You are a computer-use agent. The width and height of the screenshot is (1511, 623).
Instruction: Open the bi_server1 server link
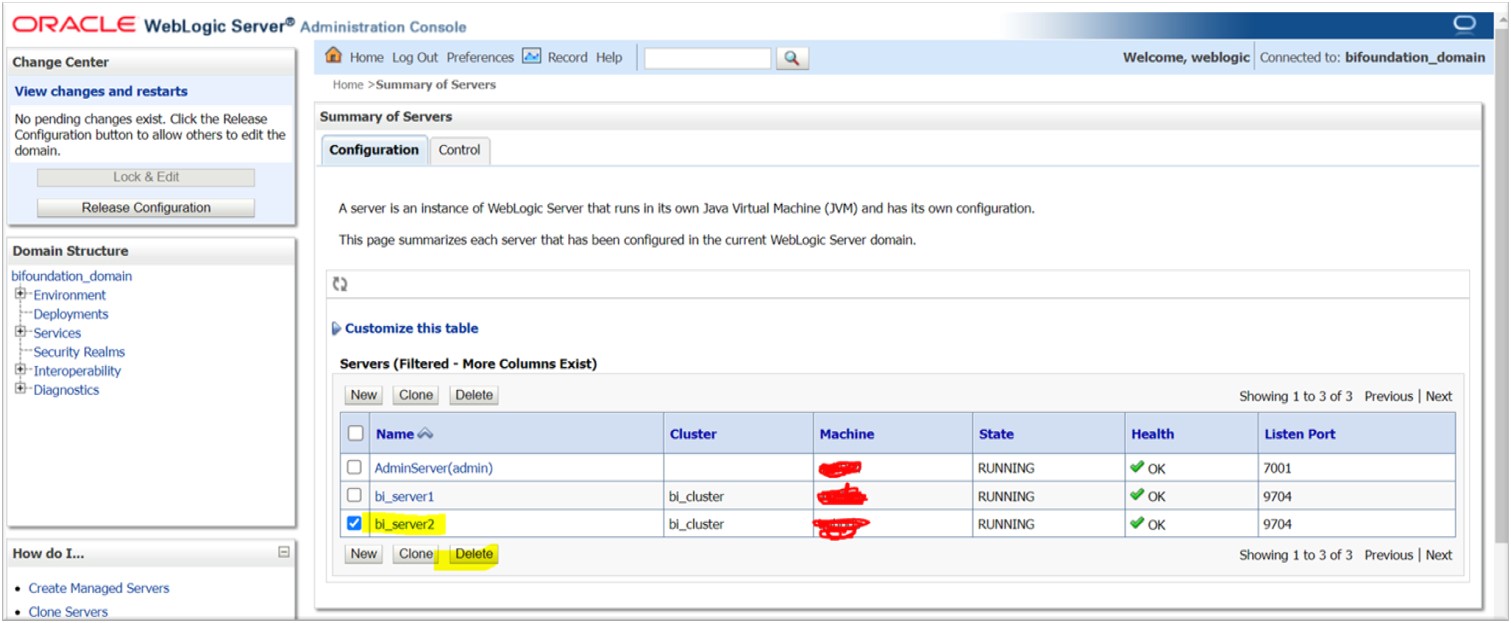click(x=404, y=496)
